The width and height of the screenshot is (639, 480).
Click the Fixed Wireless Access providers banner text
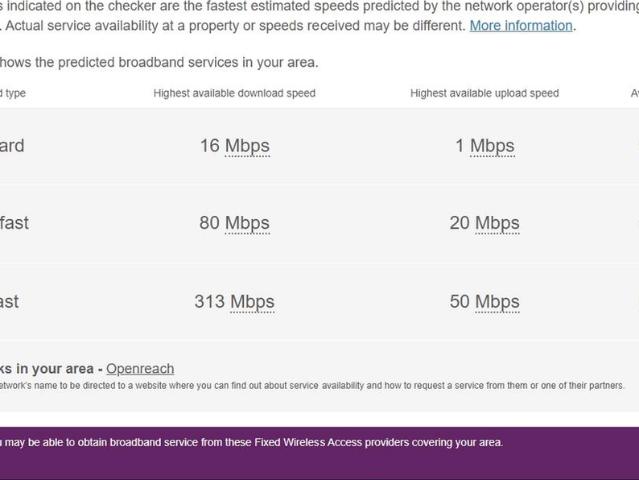click(252, 442)
